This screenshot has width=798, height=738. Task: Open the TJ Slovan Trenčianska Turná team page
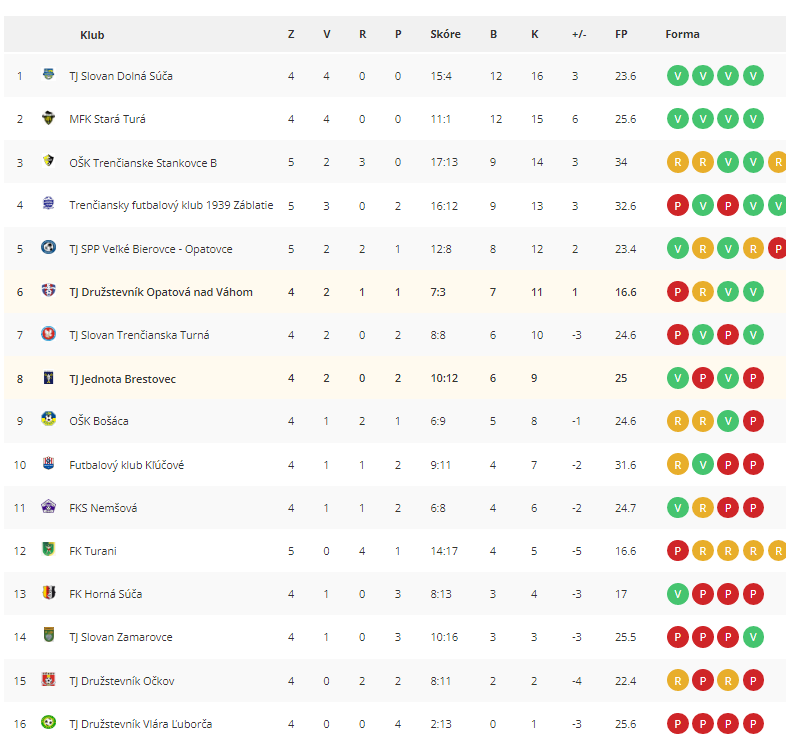click(139, 335)
